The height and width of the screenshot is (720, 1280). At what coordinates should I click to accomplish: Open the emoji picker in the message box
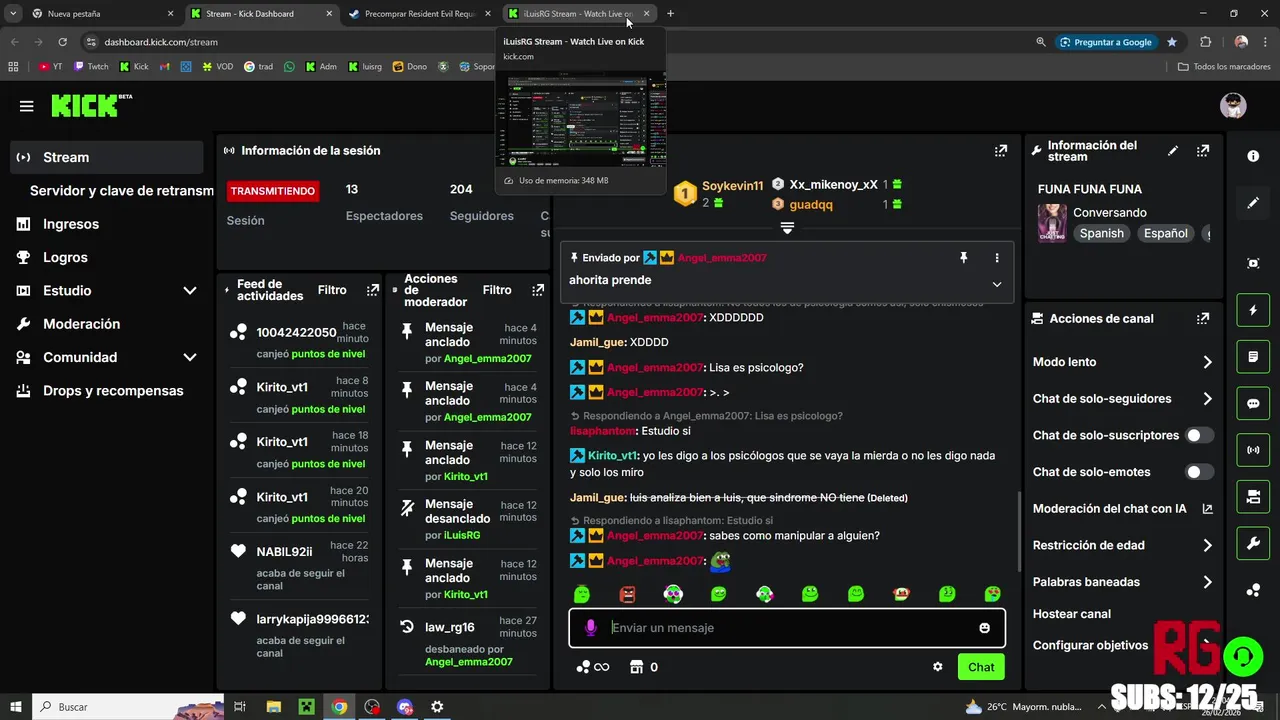coord(985,628)
